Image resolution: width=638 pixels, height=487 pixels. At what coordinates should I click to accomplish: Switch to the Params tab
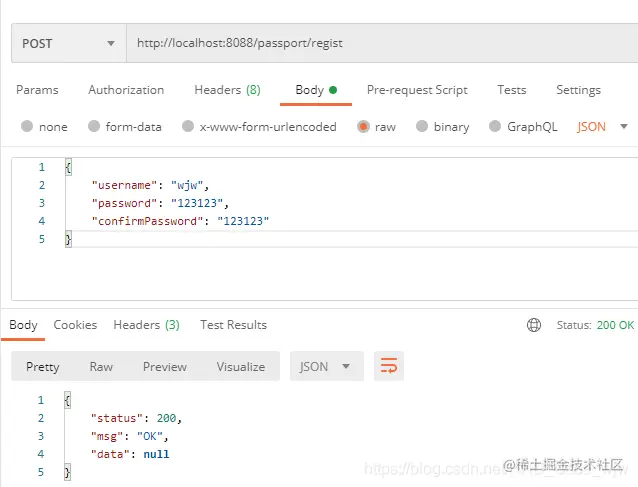click(37, 90)
